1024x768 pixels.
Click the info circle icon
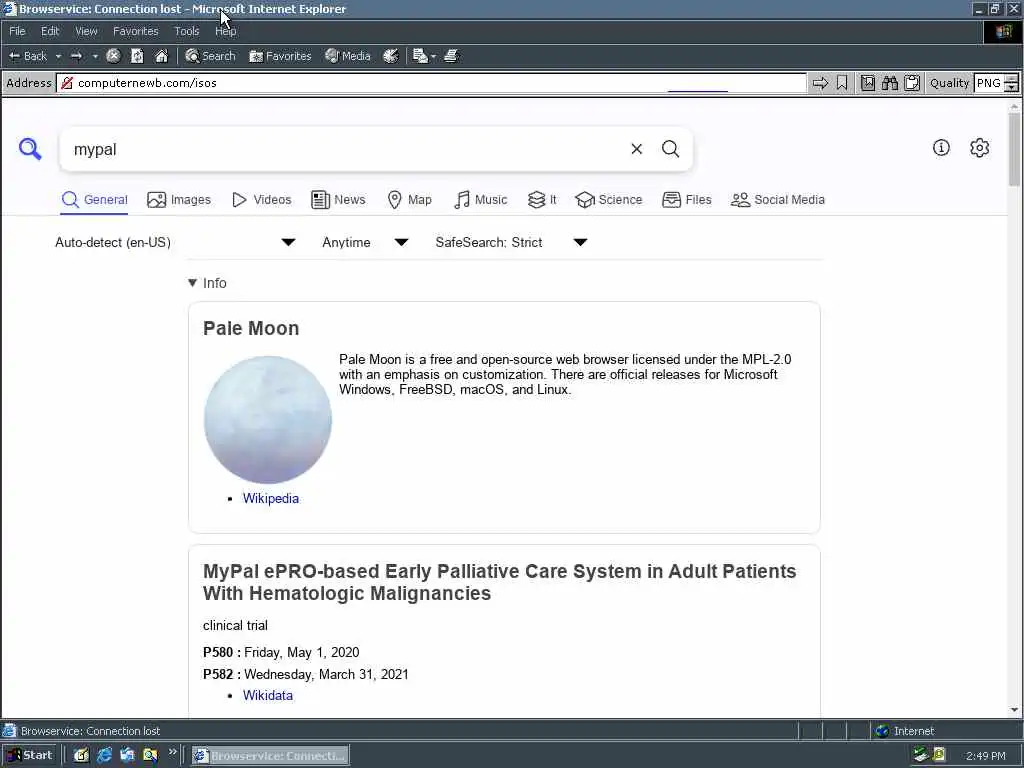(941, 148)
